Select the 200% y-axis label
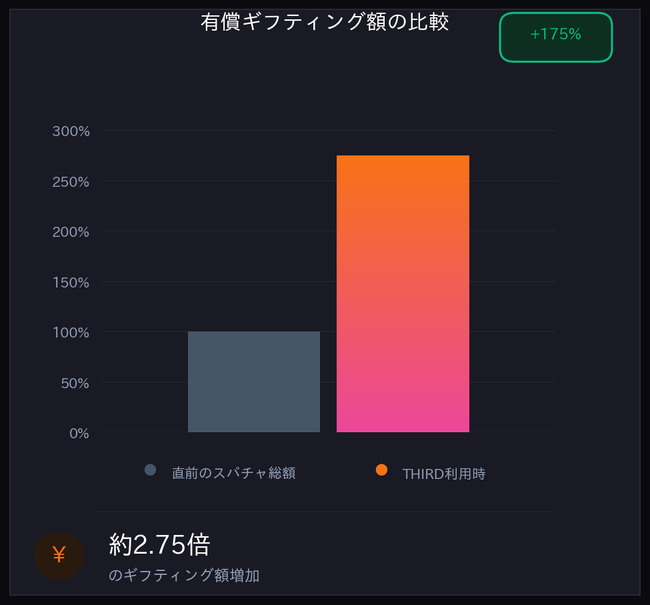Screen dimensions: 650x605 [x=71, y=232]
